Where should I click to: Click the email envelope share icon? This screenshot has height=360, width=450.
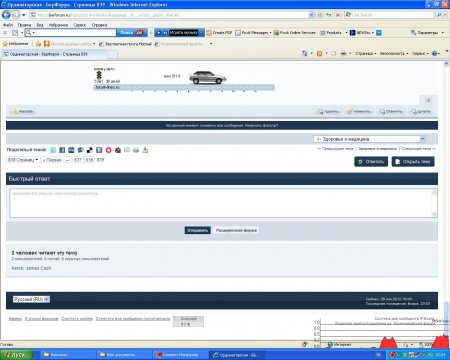click(x=127, y=150)
